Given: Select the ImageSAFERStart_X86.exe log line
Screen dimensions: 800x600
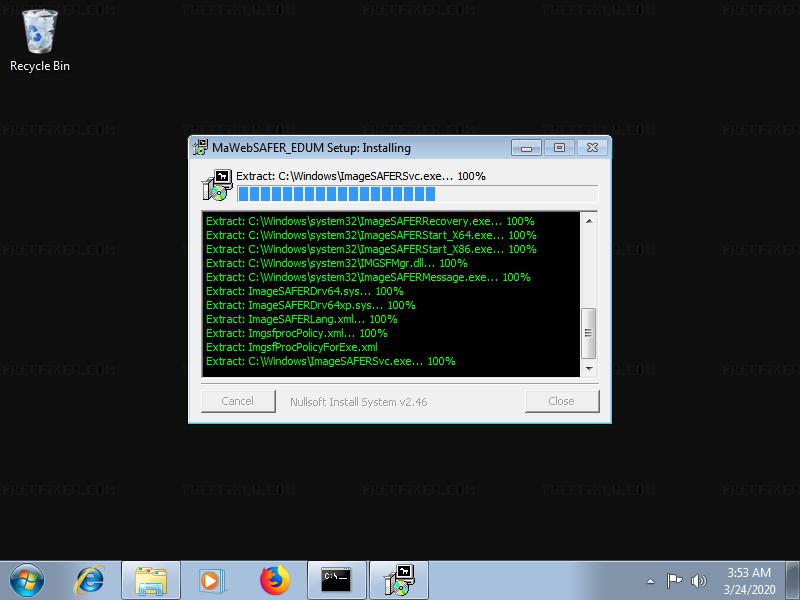Looking at the screenshot, I should coord(371,249).
